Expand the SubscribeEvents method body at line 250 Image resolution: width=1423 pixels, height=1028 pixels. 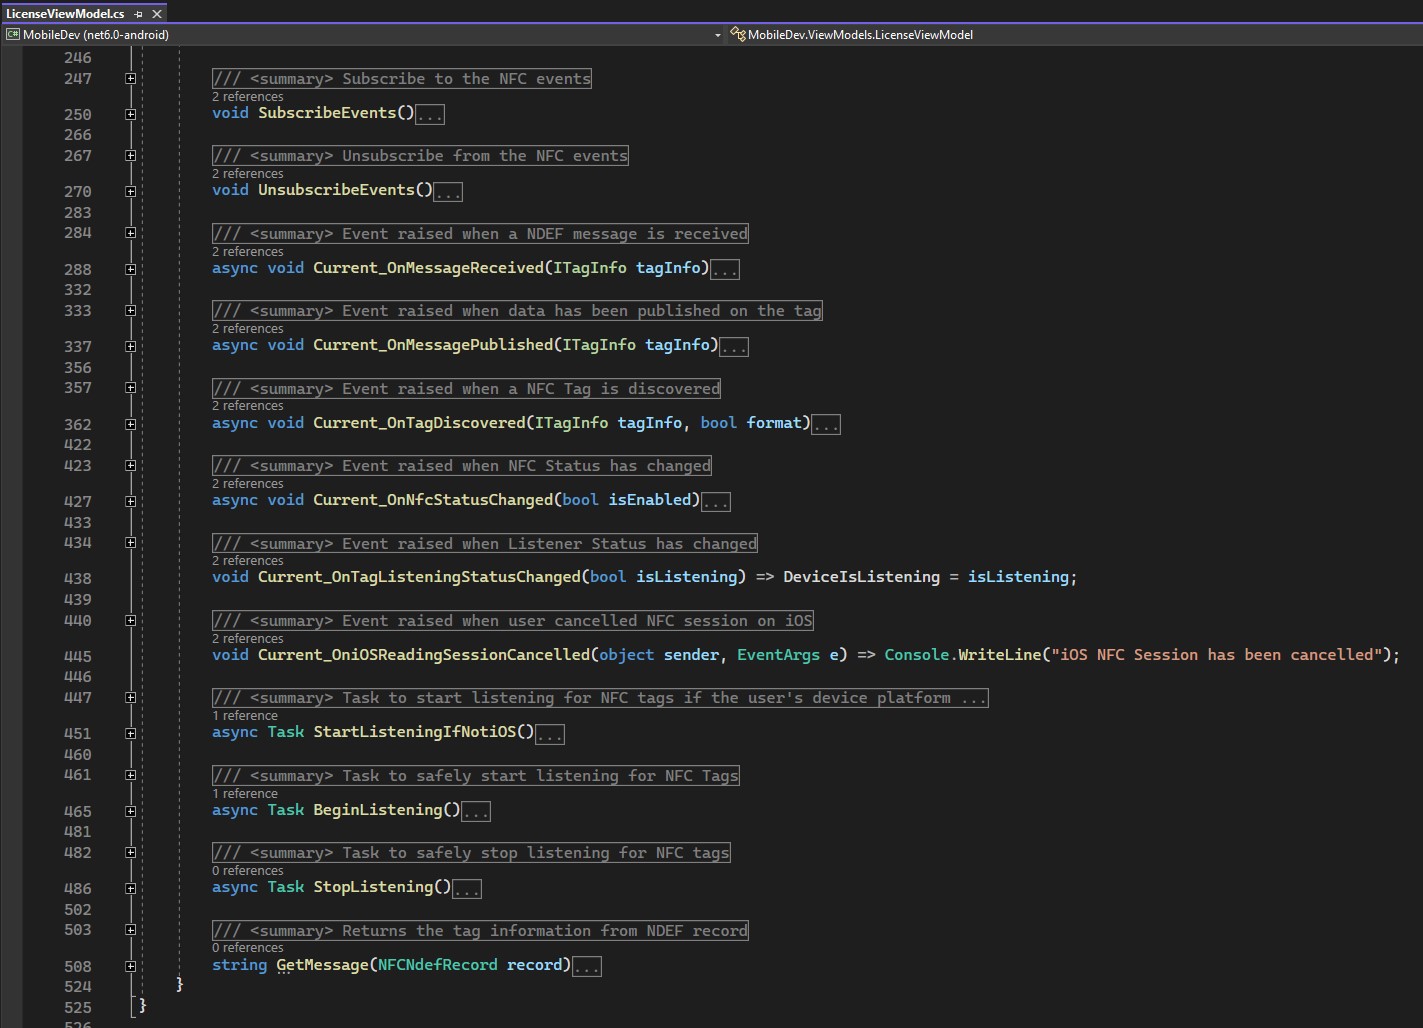(130, 114)
